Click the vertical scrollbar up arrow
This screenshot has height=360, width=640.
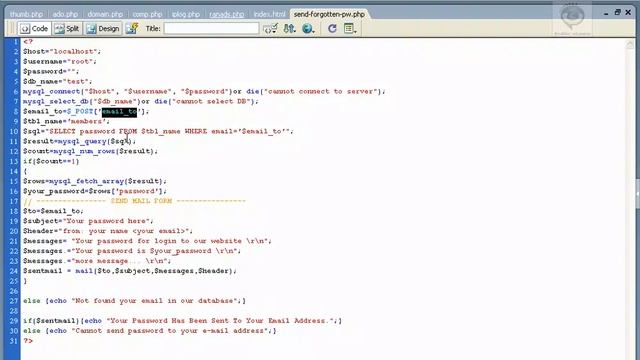click(x=630, y=44)
